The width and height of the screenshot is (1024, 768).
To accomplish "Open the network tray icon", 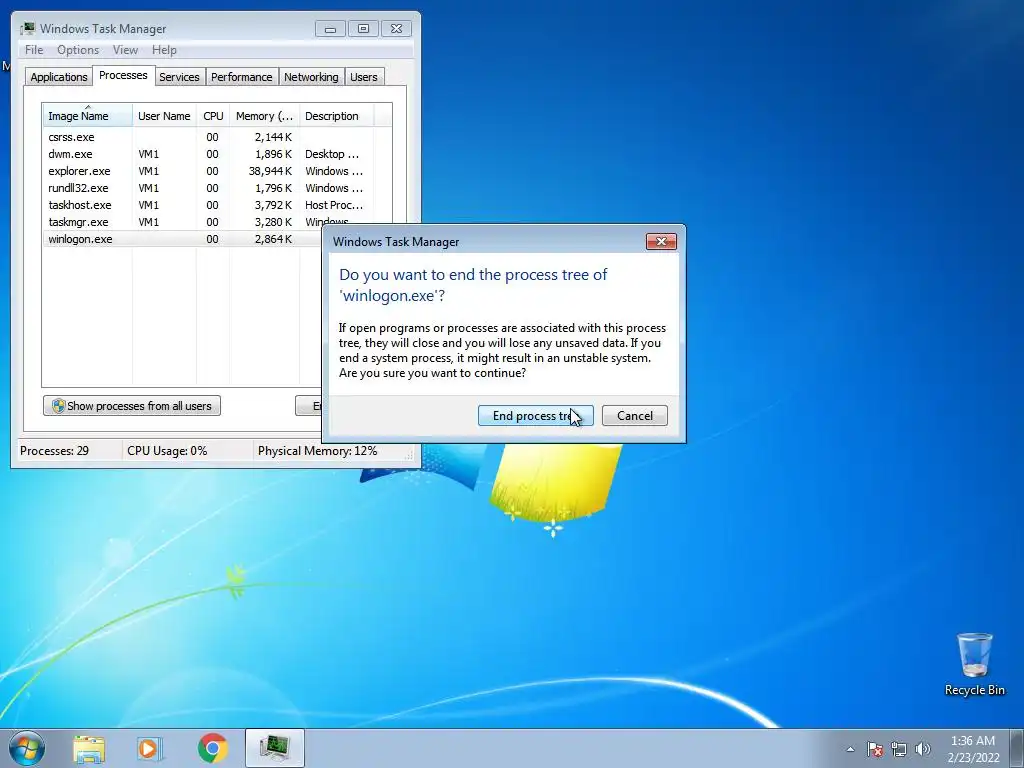I will (x=899, y=749).
